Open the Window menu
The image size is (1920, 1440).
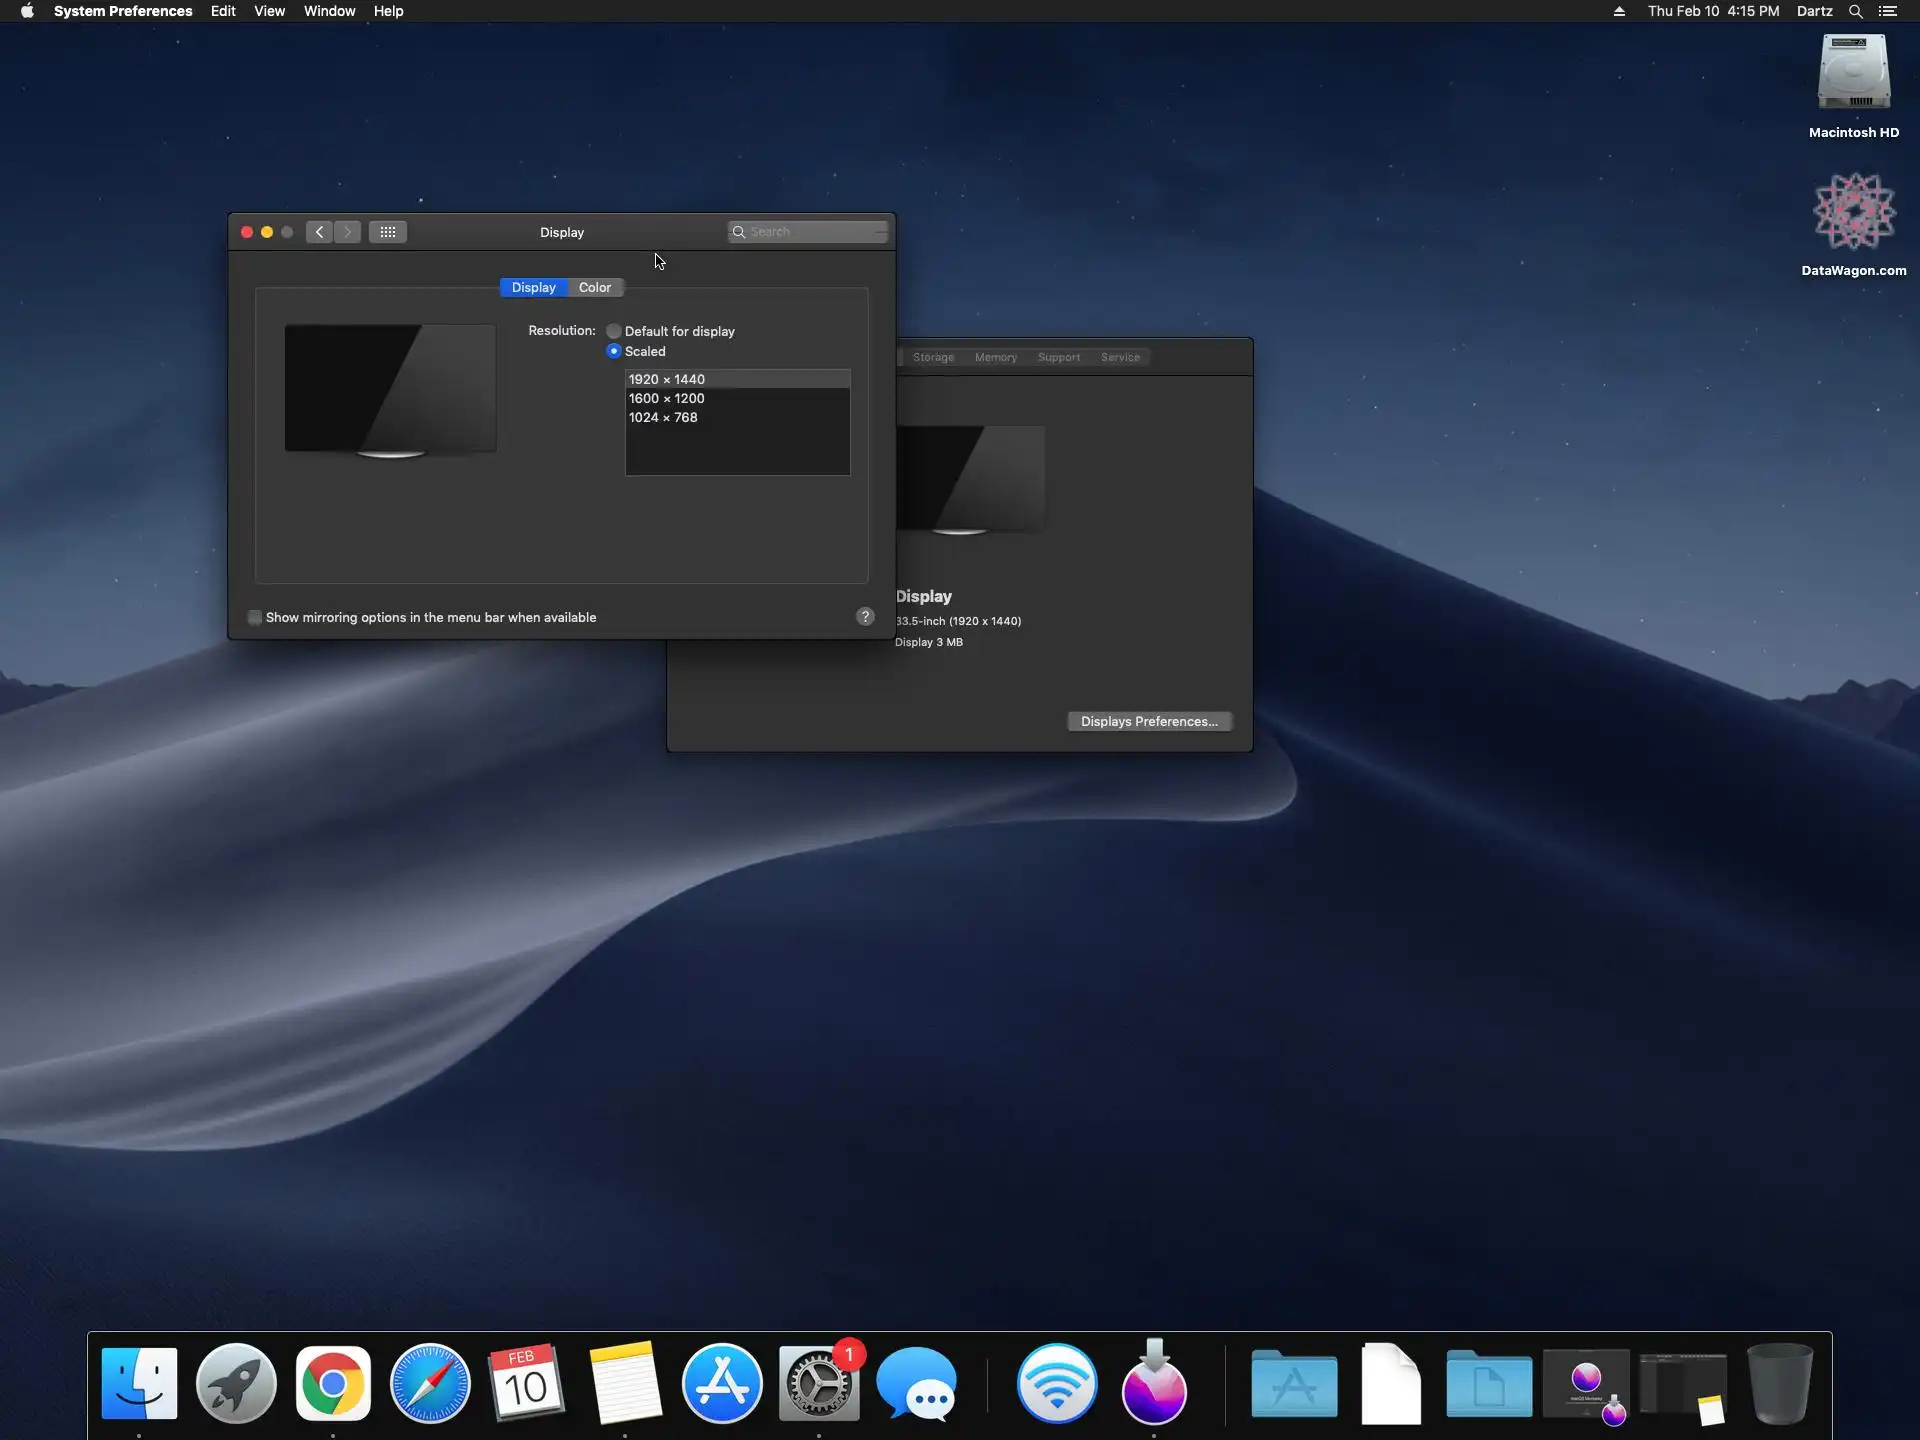[329, 11]
